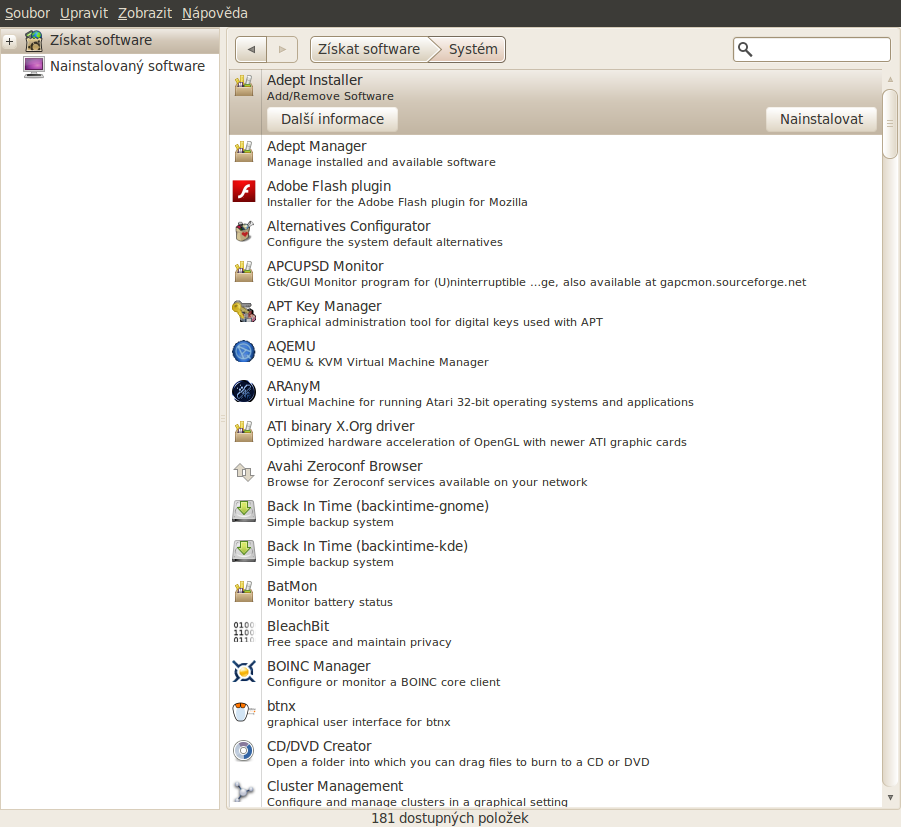
Task: Click the btnx mouse icon
Action: coord(244,711)
